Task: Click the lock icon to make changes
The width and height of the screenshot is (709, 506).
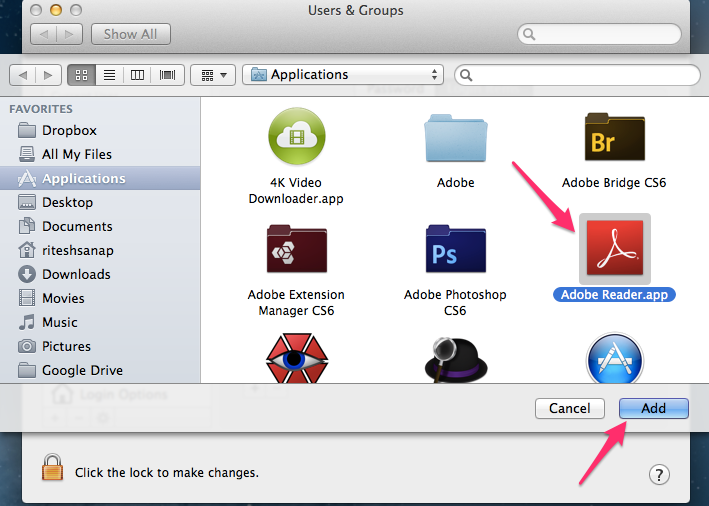Action: (52, 467)
